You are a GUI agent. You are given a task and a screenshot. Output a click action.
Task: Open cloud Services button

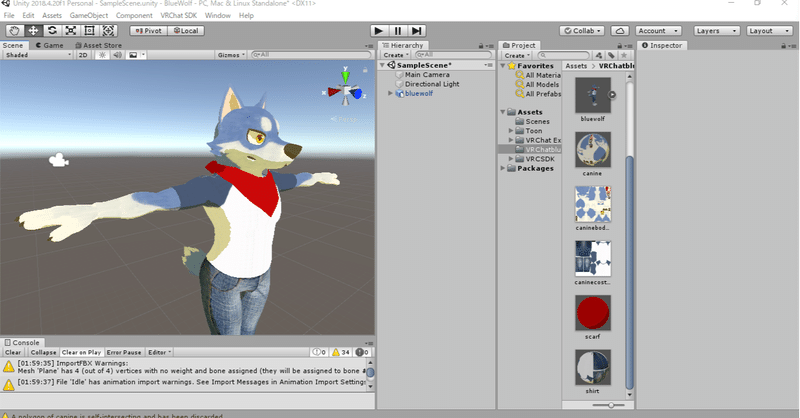pyautogui.click(x=620, y=31)
